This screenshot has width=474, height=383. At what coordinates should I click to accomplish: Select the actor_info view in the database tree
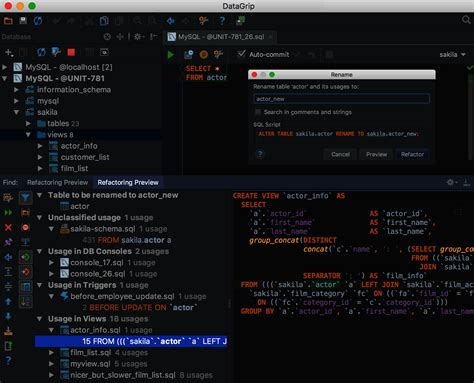coord(79,146)
